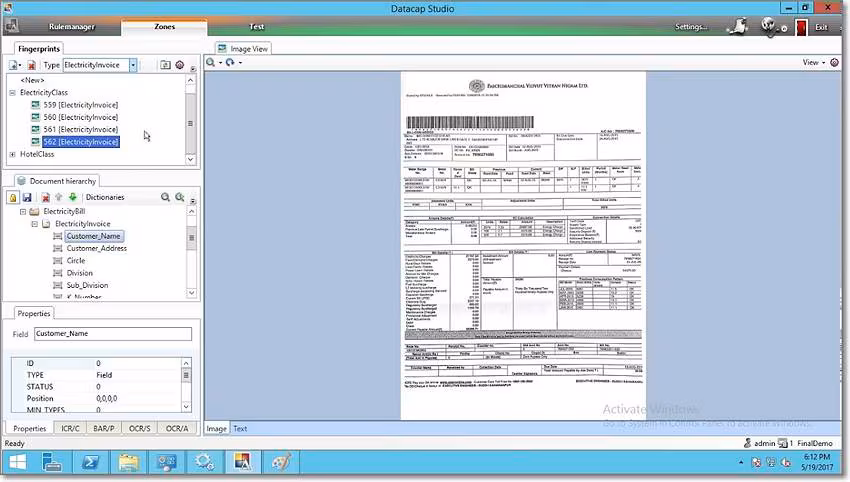This screenshot has width=850, height=482.
Task: Switch to the Document hierarchy tab
Action: pyautogui.click(x=57, y=181)
